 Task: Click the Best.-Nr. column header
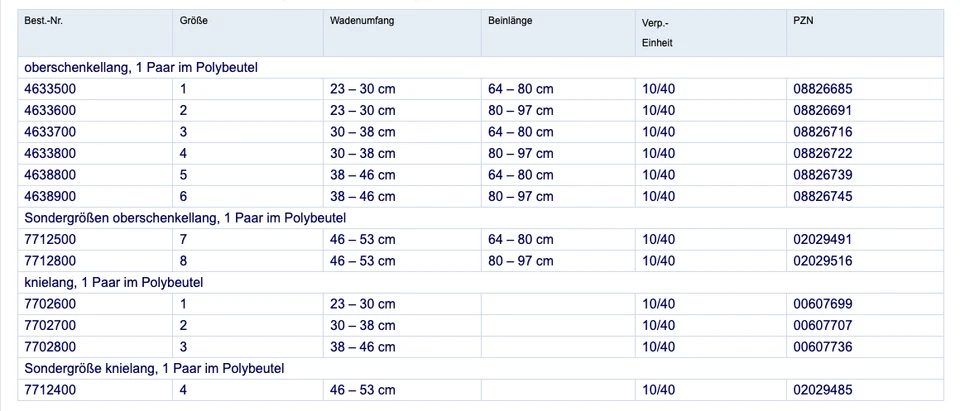click(43, 21)
